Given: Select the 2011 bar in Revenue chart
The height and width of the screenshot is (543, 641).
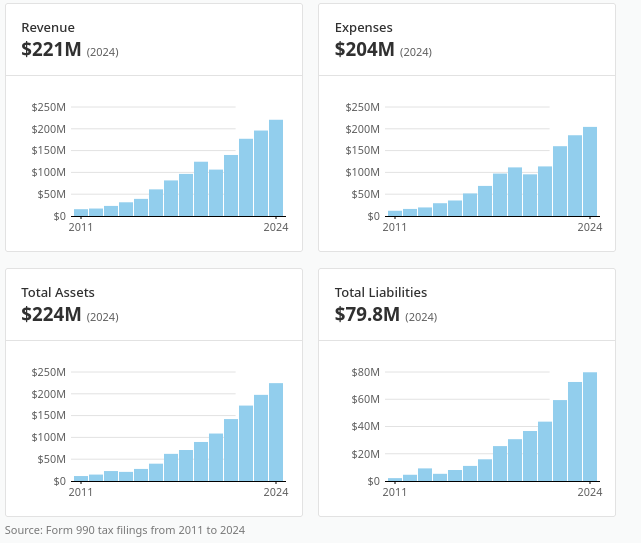Looking at the screenshot, I should (81, 213).
